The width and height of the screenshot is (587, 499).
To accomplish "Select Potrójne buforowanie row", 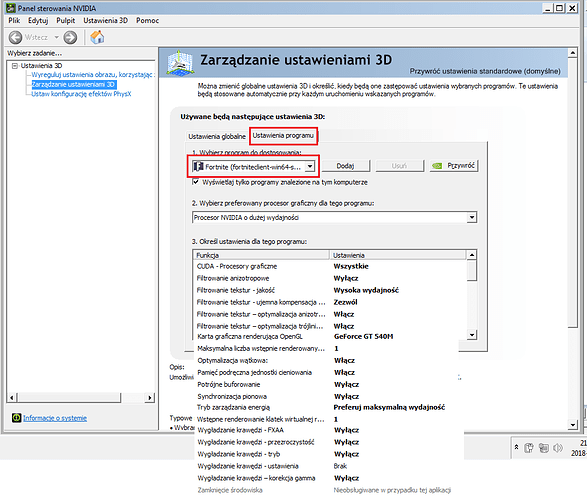I will [x=326, y=384].
